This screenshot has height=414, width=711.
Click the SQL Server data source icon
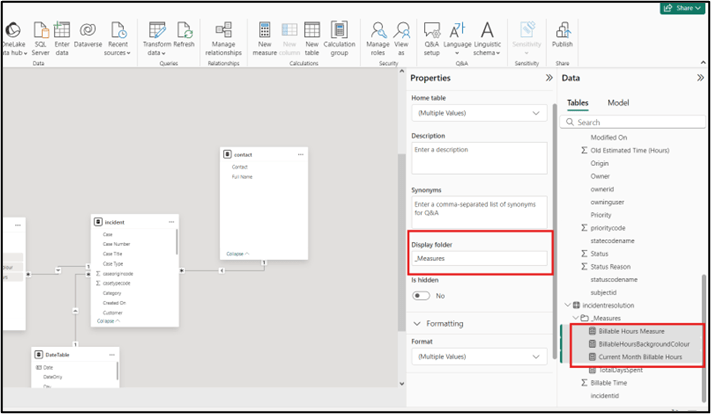[x=39, y=29]
